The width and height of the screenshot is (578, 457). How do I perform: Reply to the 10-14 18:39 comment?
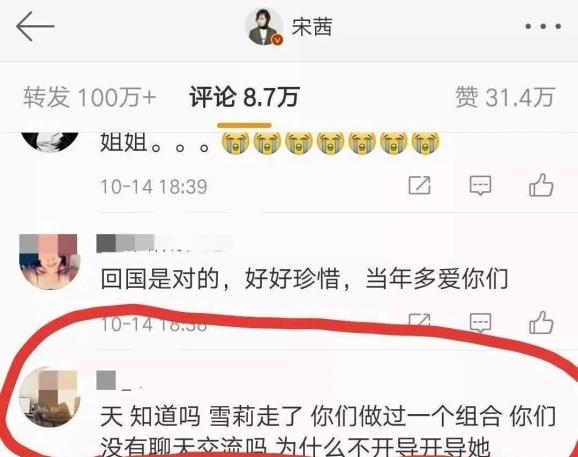pyautogui.click(x=480, y=185)
